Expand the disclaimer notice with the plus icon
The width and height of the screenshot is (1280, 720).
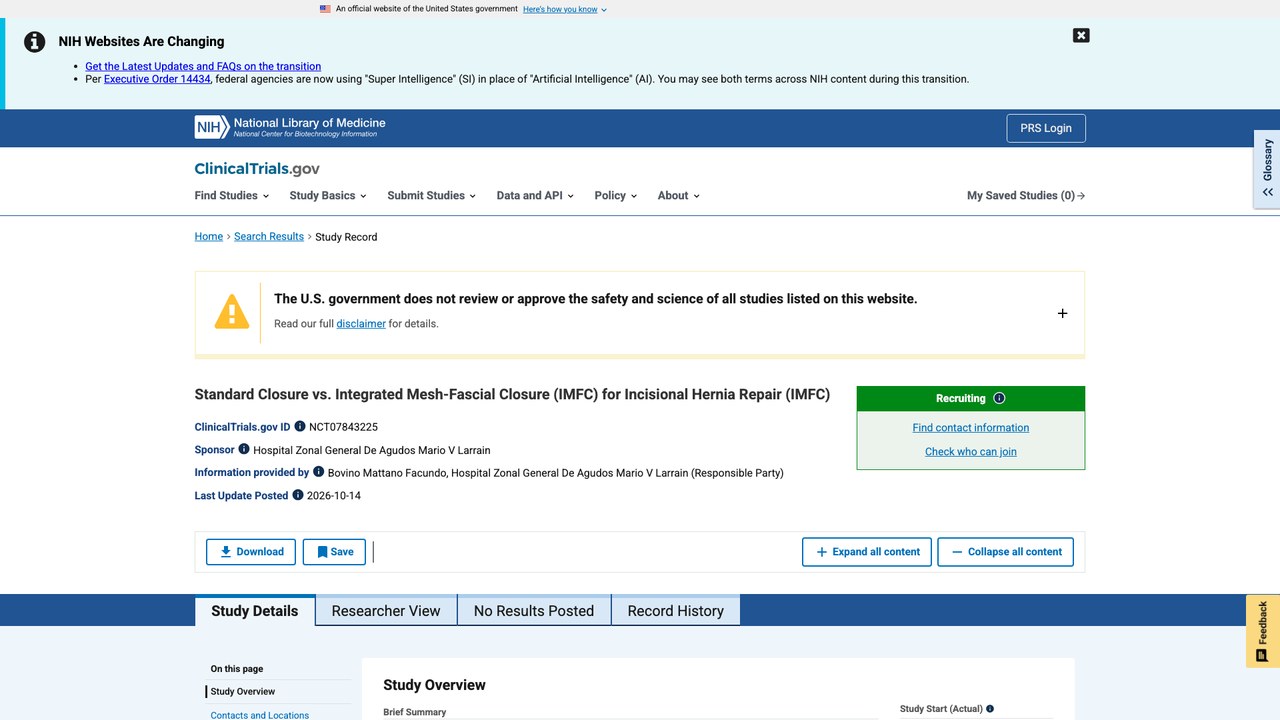click(1062, 313)
